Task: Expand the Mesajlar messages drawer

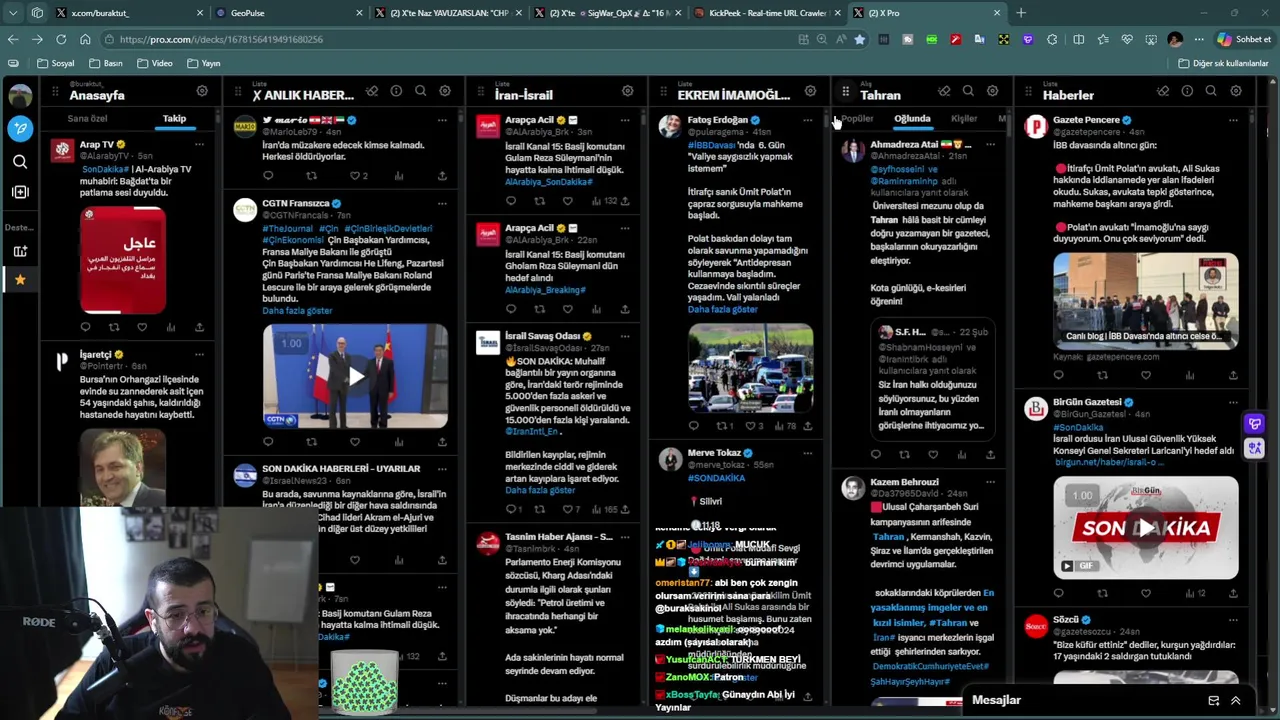Action: (1235, 701)
